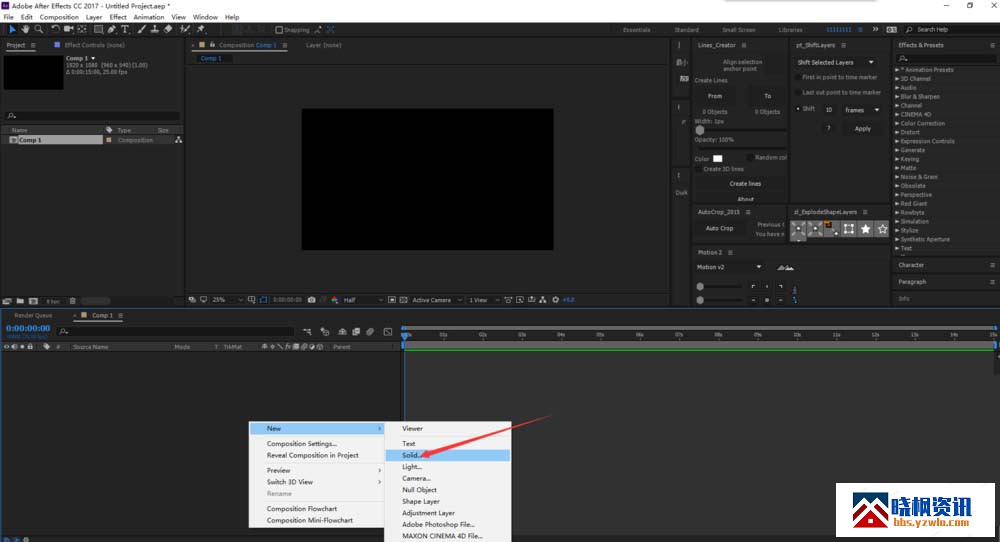The image size is (1000, 542).
Task: Select the Horizontal Type tool
Action: (124, 29)
